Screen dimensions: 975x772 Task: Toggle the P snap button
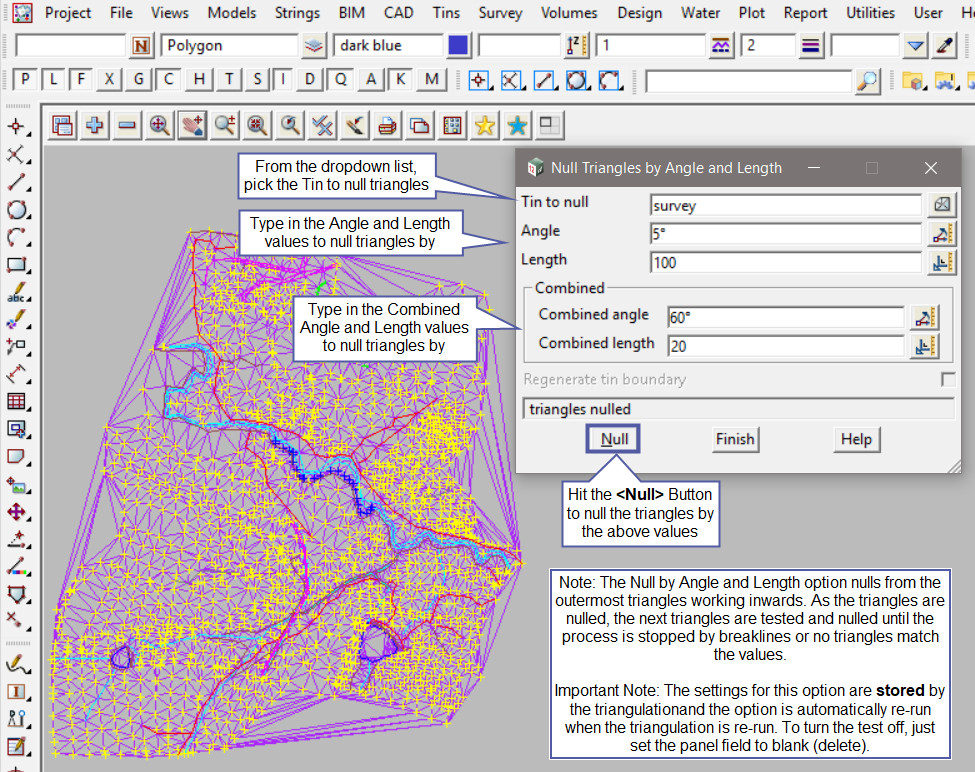pyautogui.click(x=25, y=80)
